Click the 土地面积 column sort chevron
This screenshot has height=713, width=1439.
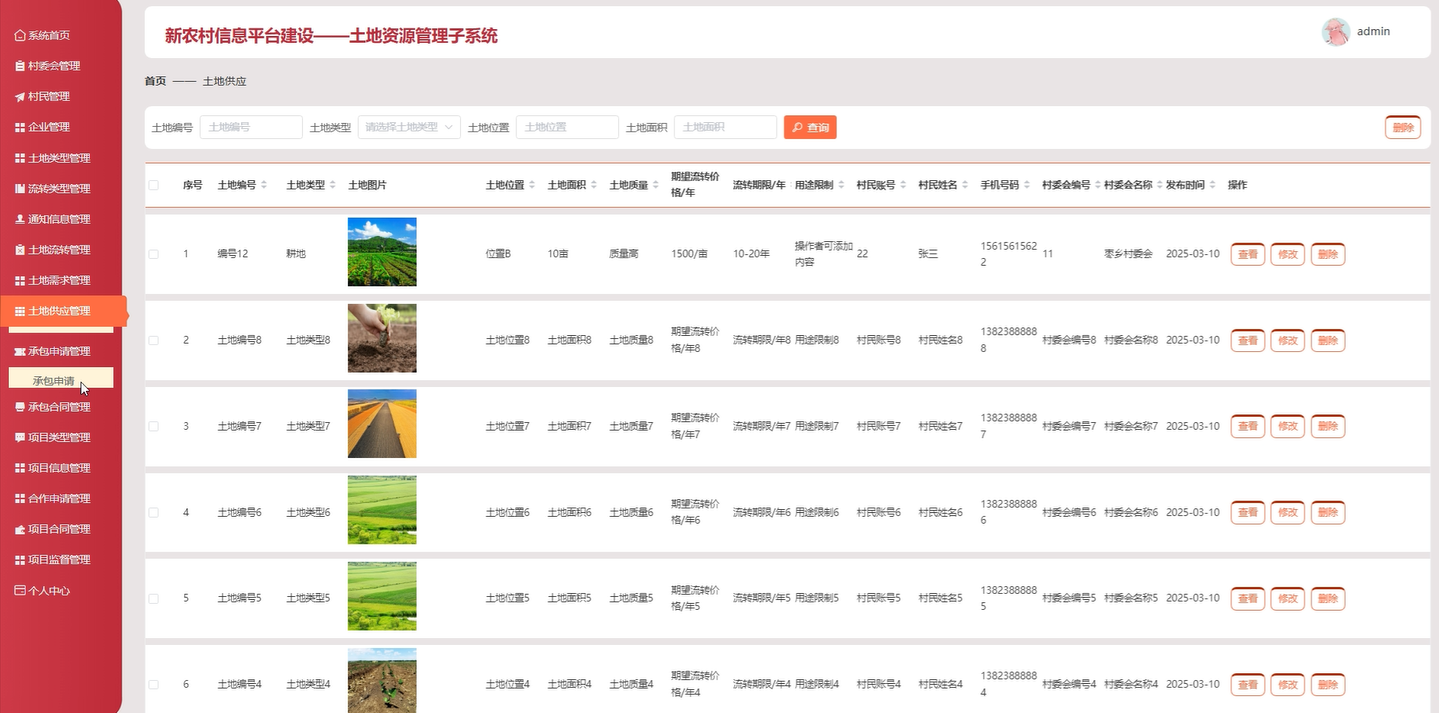click(x=594, y=184)
